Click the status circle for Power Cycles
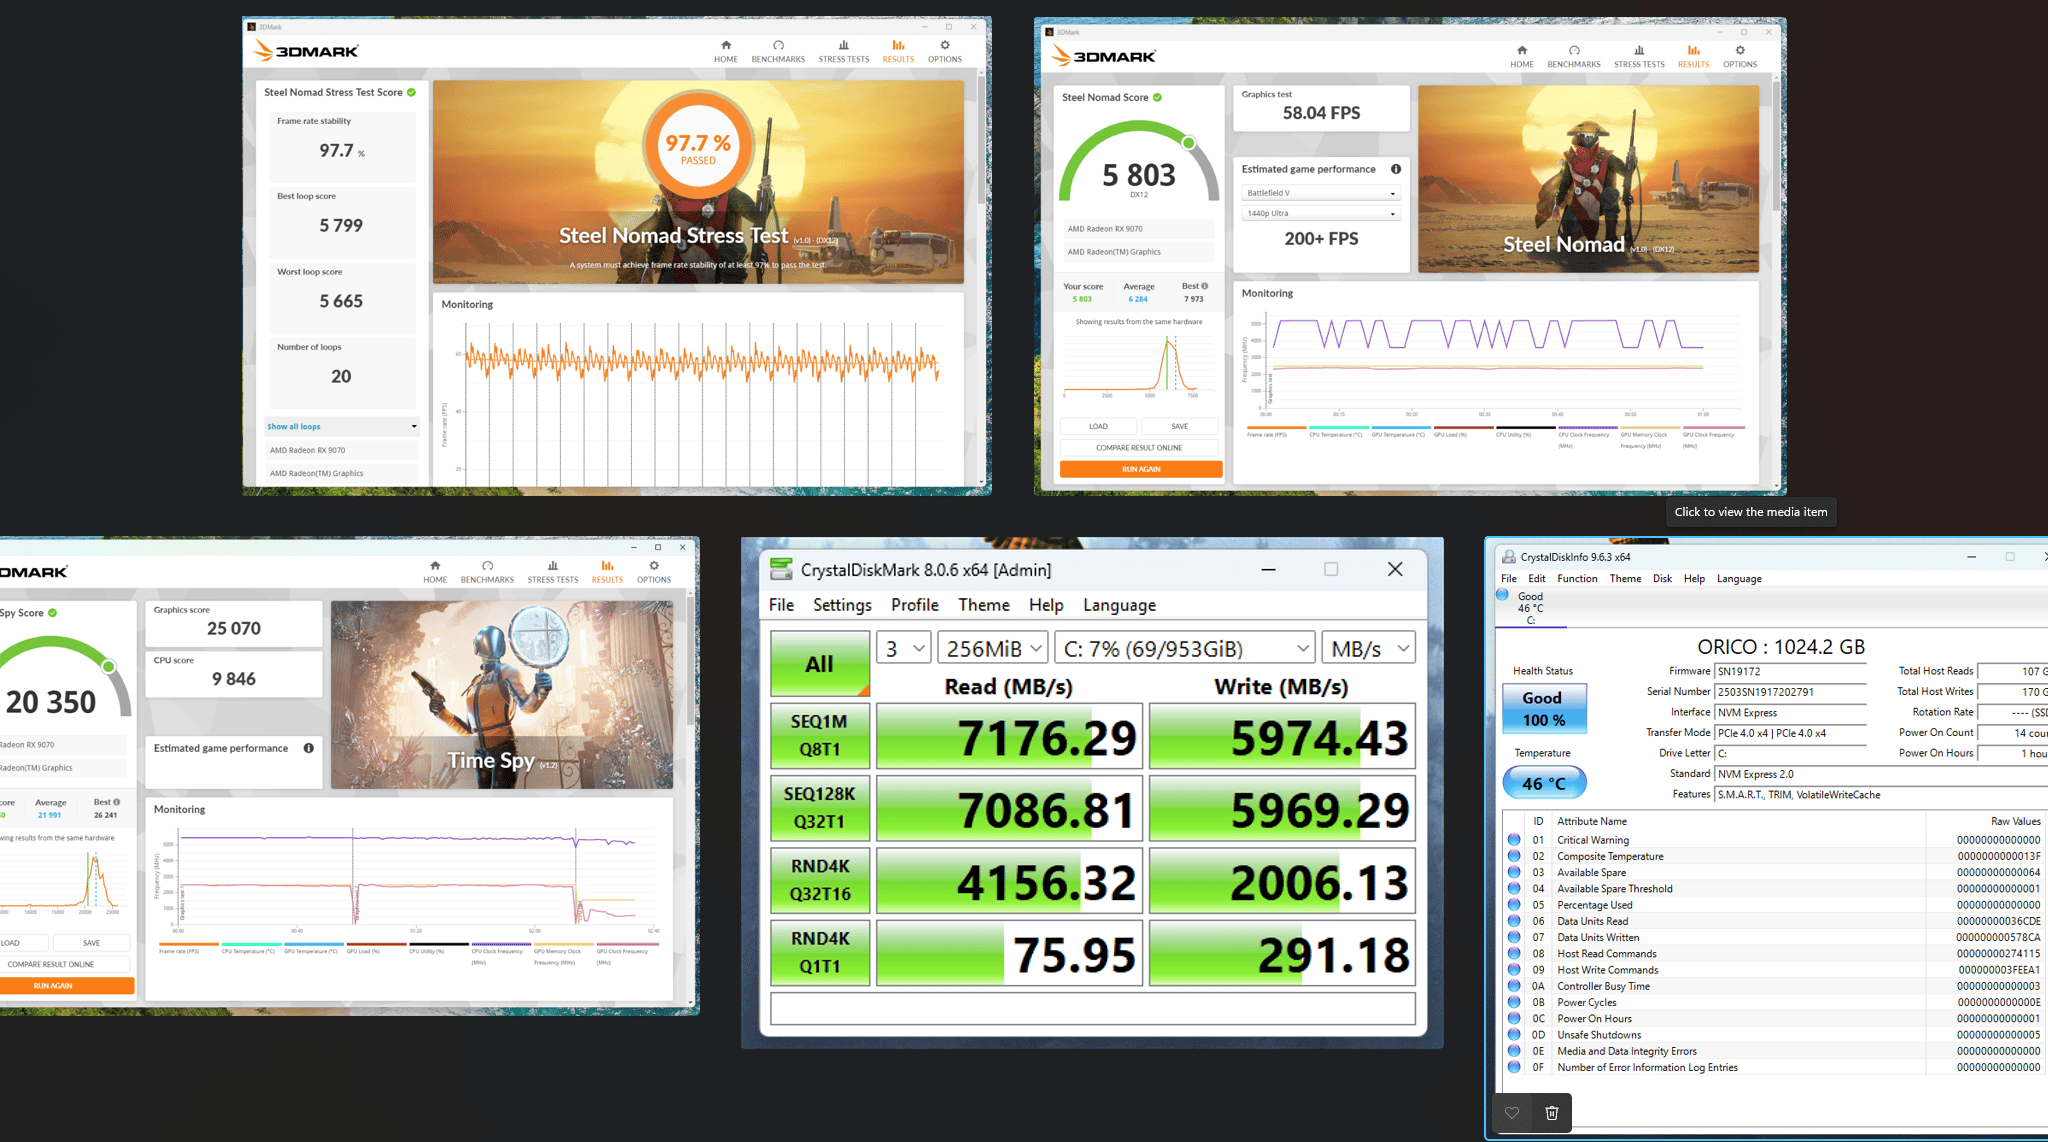 (1514, 1002)
